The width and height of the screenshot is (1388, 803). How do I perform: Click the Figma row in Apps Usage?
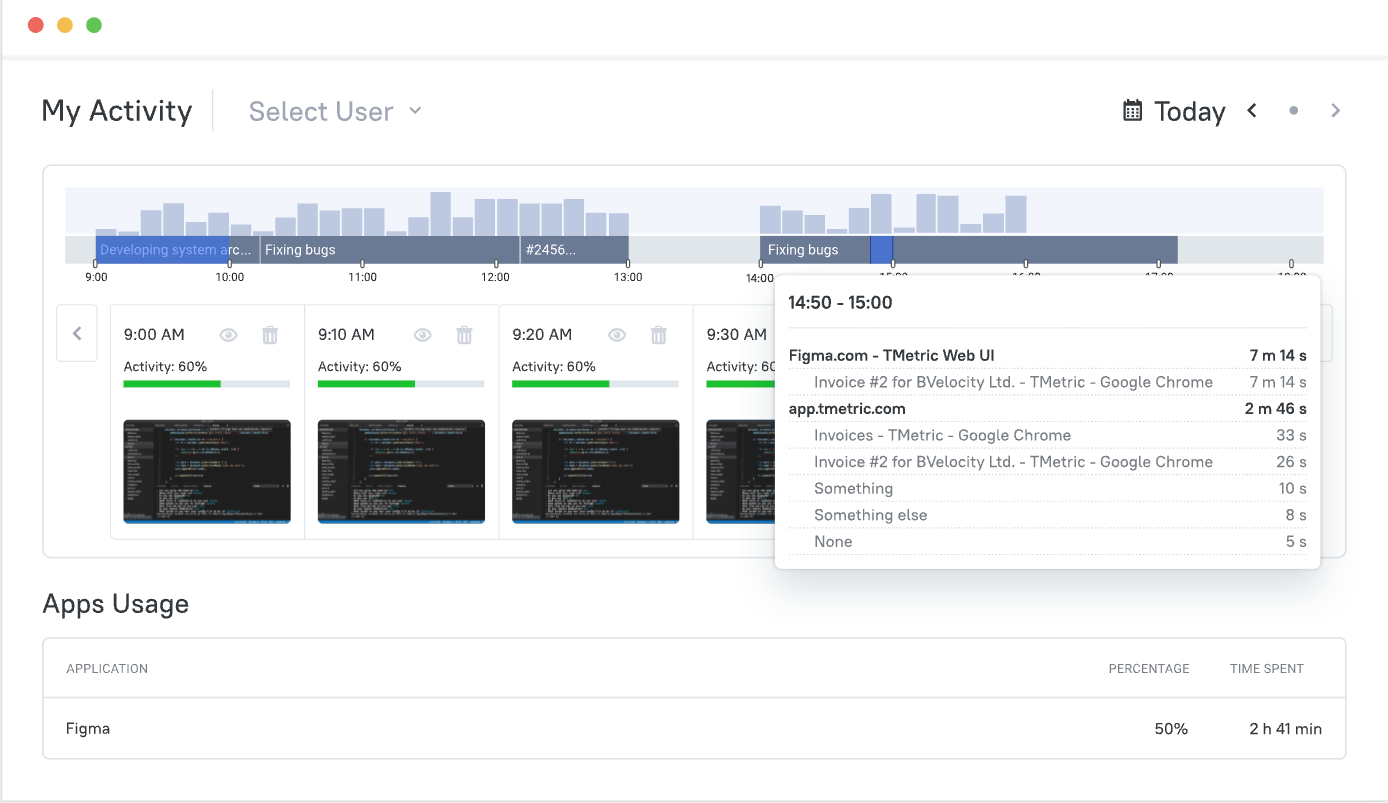coord(694,729)
